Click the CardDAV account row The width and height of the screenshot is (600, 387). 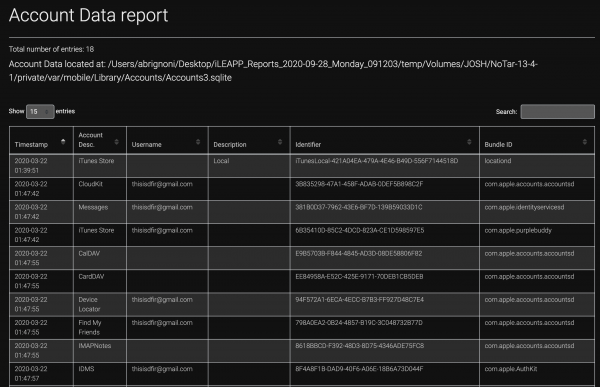[x=302, y=281]
